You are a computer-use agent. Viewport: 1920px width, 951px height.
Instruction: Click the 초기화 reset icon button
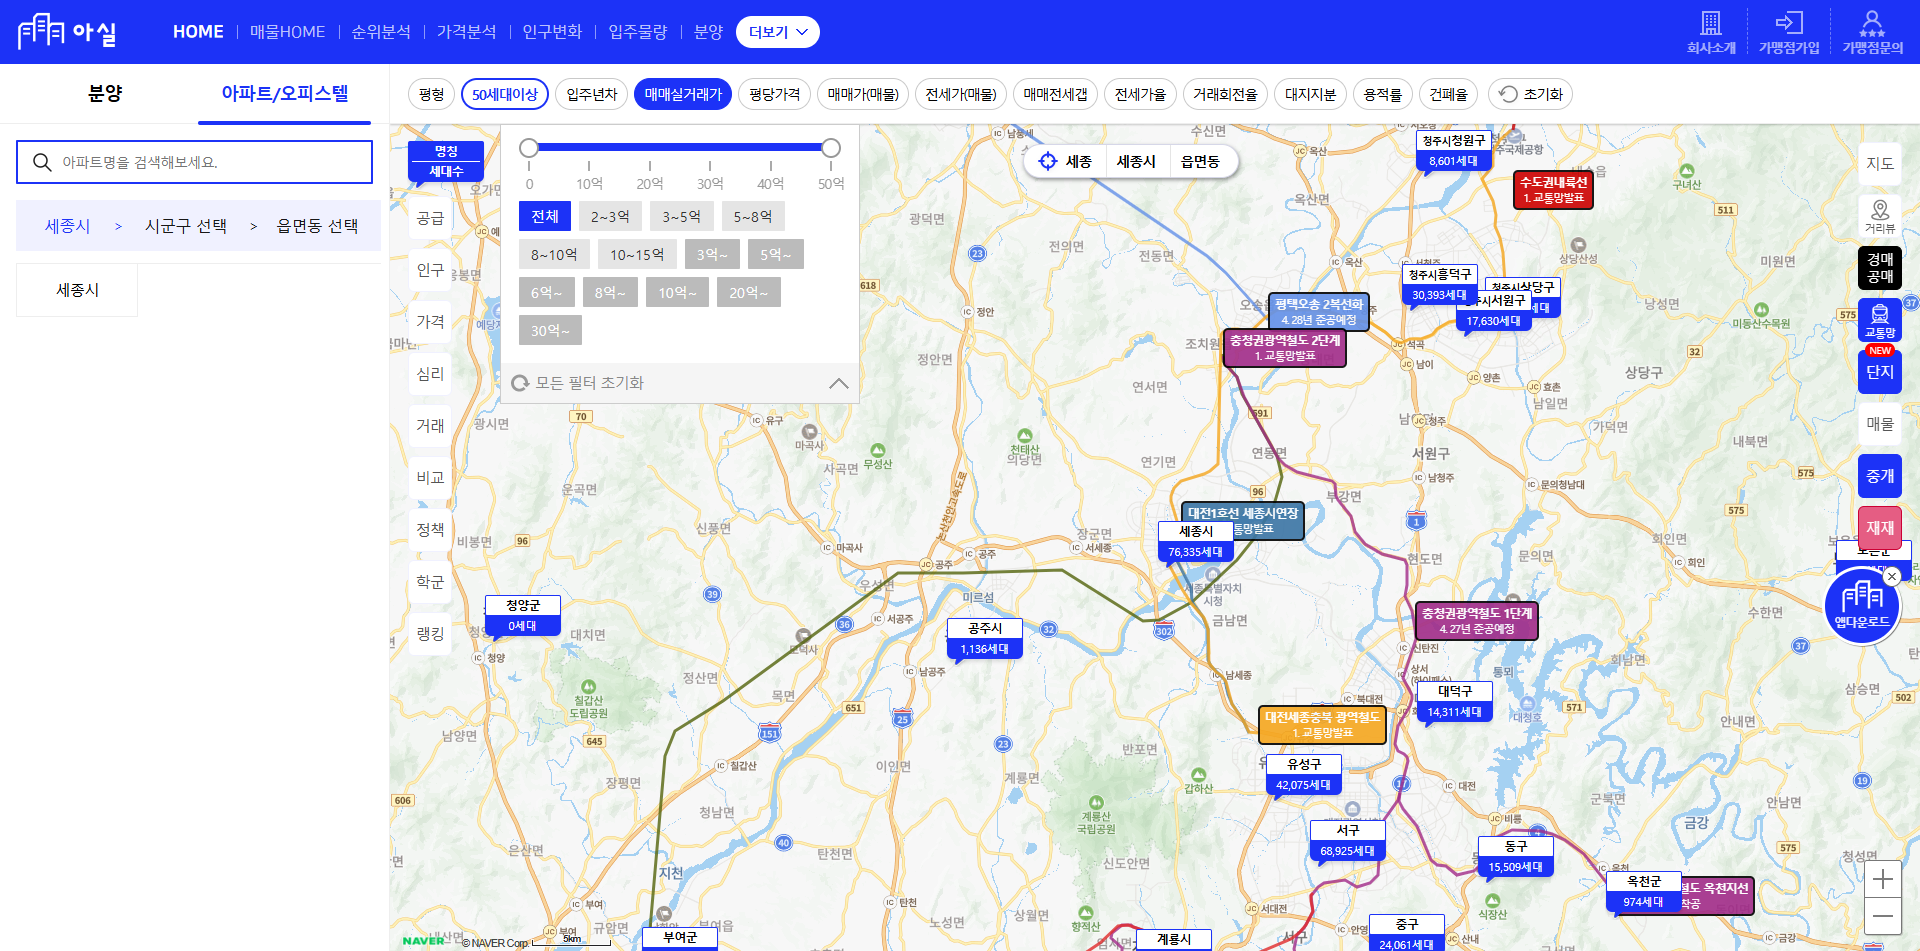pyautogui.click(x=1530, y=94)
